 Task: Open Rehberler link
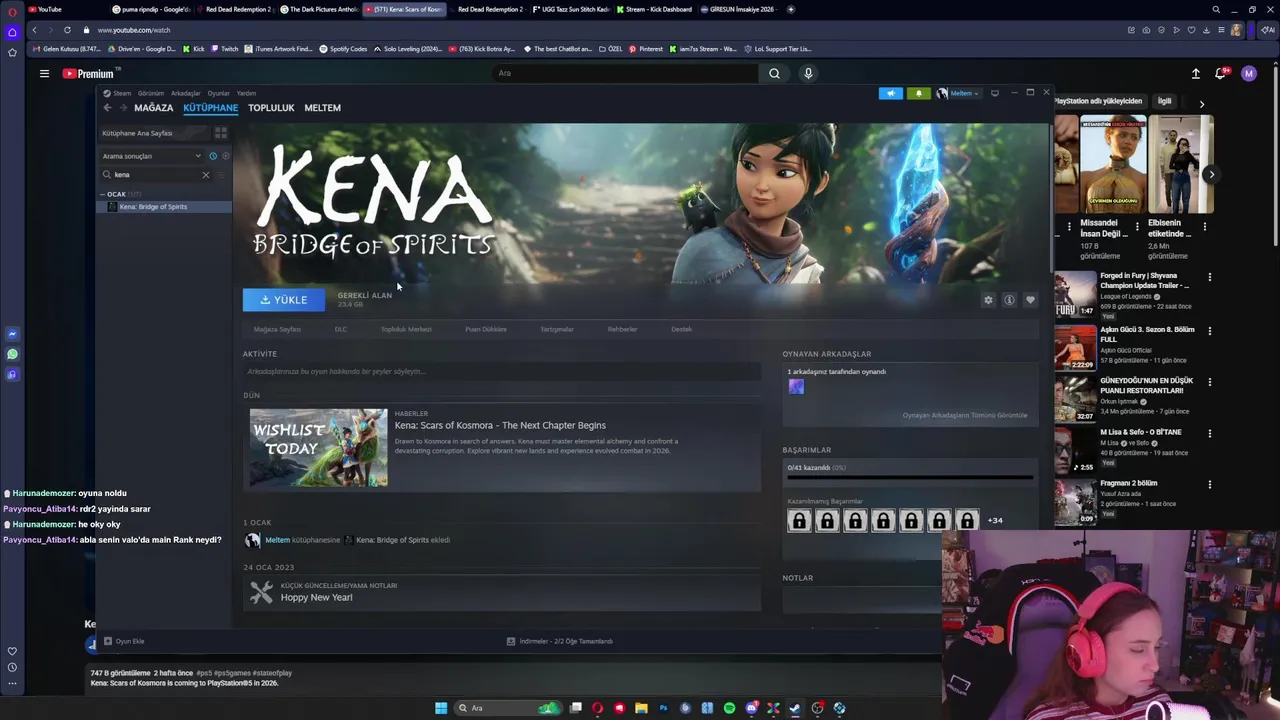click(x=622, y=329)
